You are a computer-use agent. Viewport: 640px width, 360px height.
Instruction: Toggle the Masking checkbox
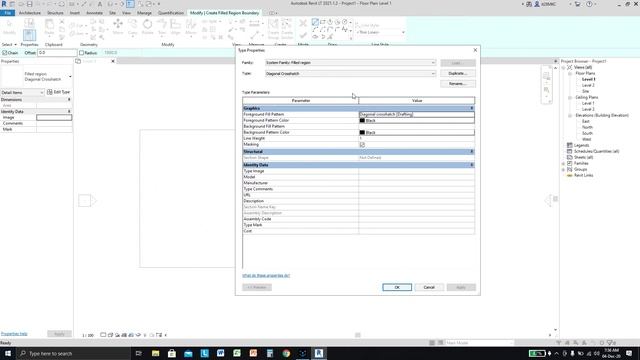click(362, 144)
